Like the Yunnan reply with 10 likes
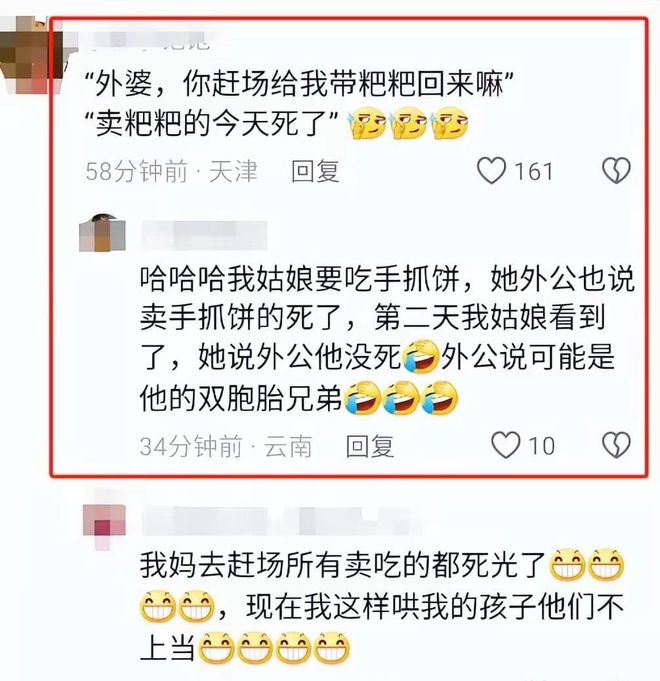660x681 pixels. coord(505,445)
